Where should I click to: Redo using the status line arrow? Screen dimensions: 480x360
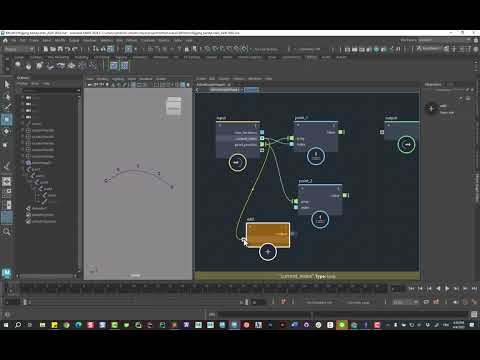coord(75,49)
